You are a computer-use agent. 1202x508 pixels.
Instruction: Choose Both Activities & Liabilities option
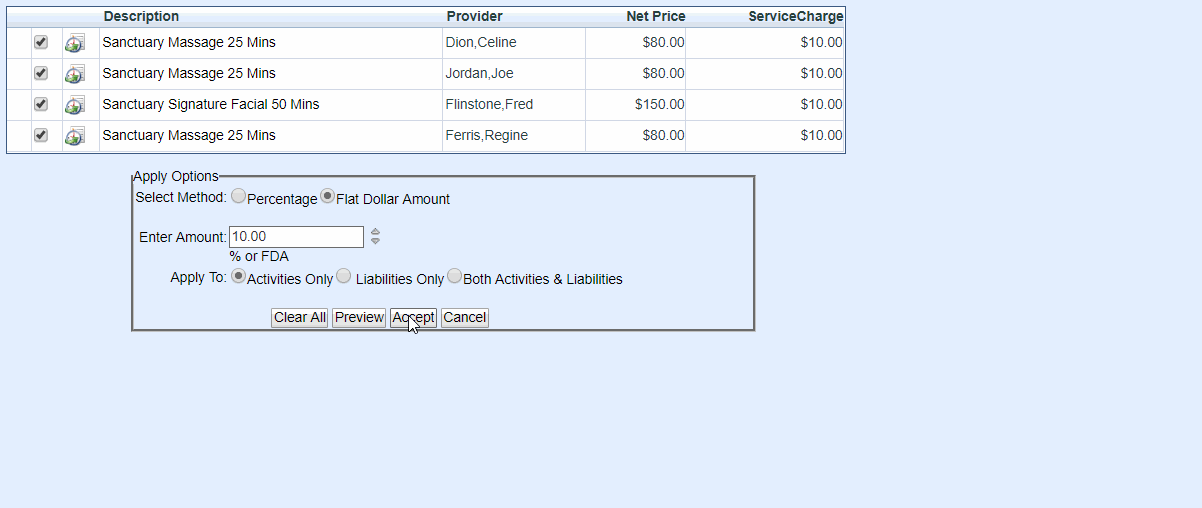click(x=455, y=277)
